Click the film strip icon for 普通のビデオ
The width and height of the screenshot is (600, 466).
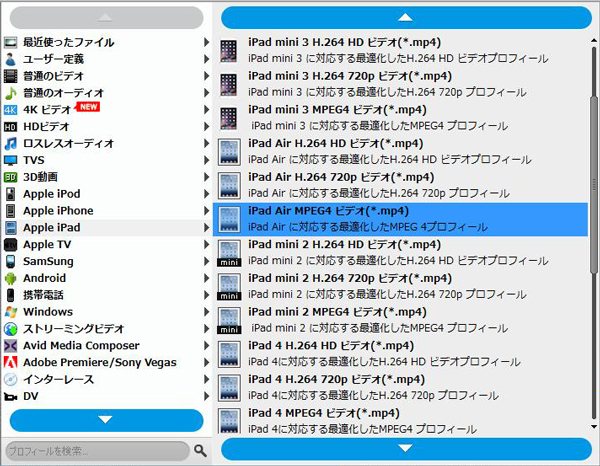coord(10,76)
